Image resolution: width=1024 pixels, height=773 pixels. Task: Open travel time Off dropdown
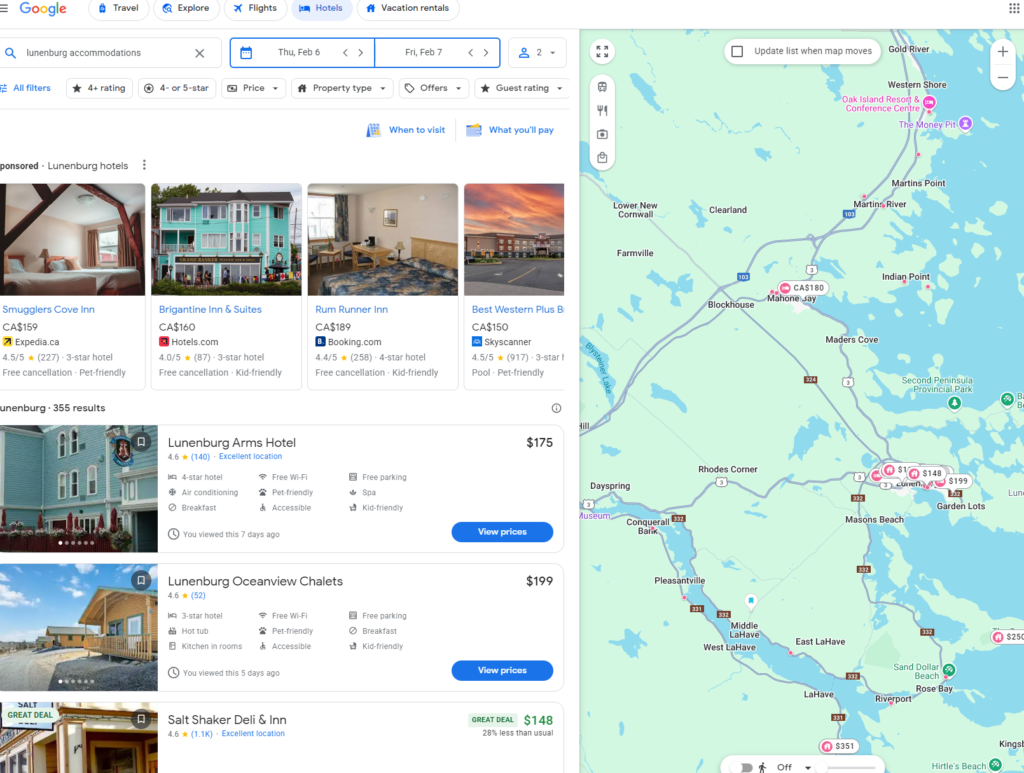pos(793,767)
